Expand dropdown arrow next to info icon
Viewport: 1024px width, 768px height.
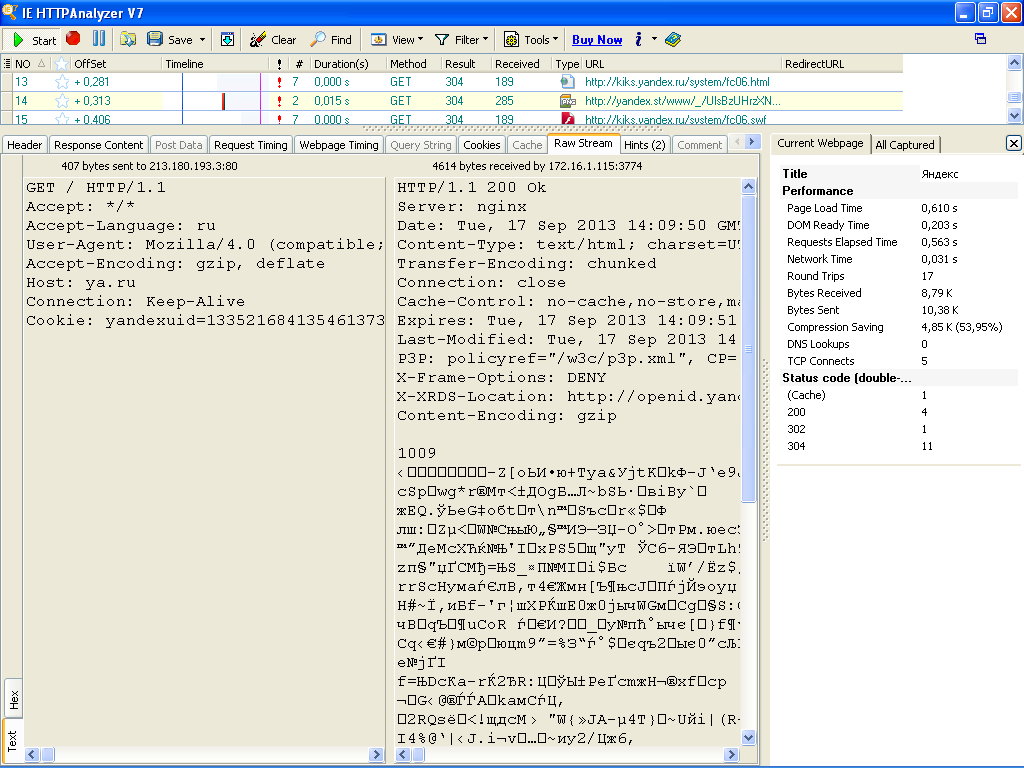[654, 39]
